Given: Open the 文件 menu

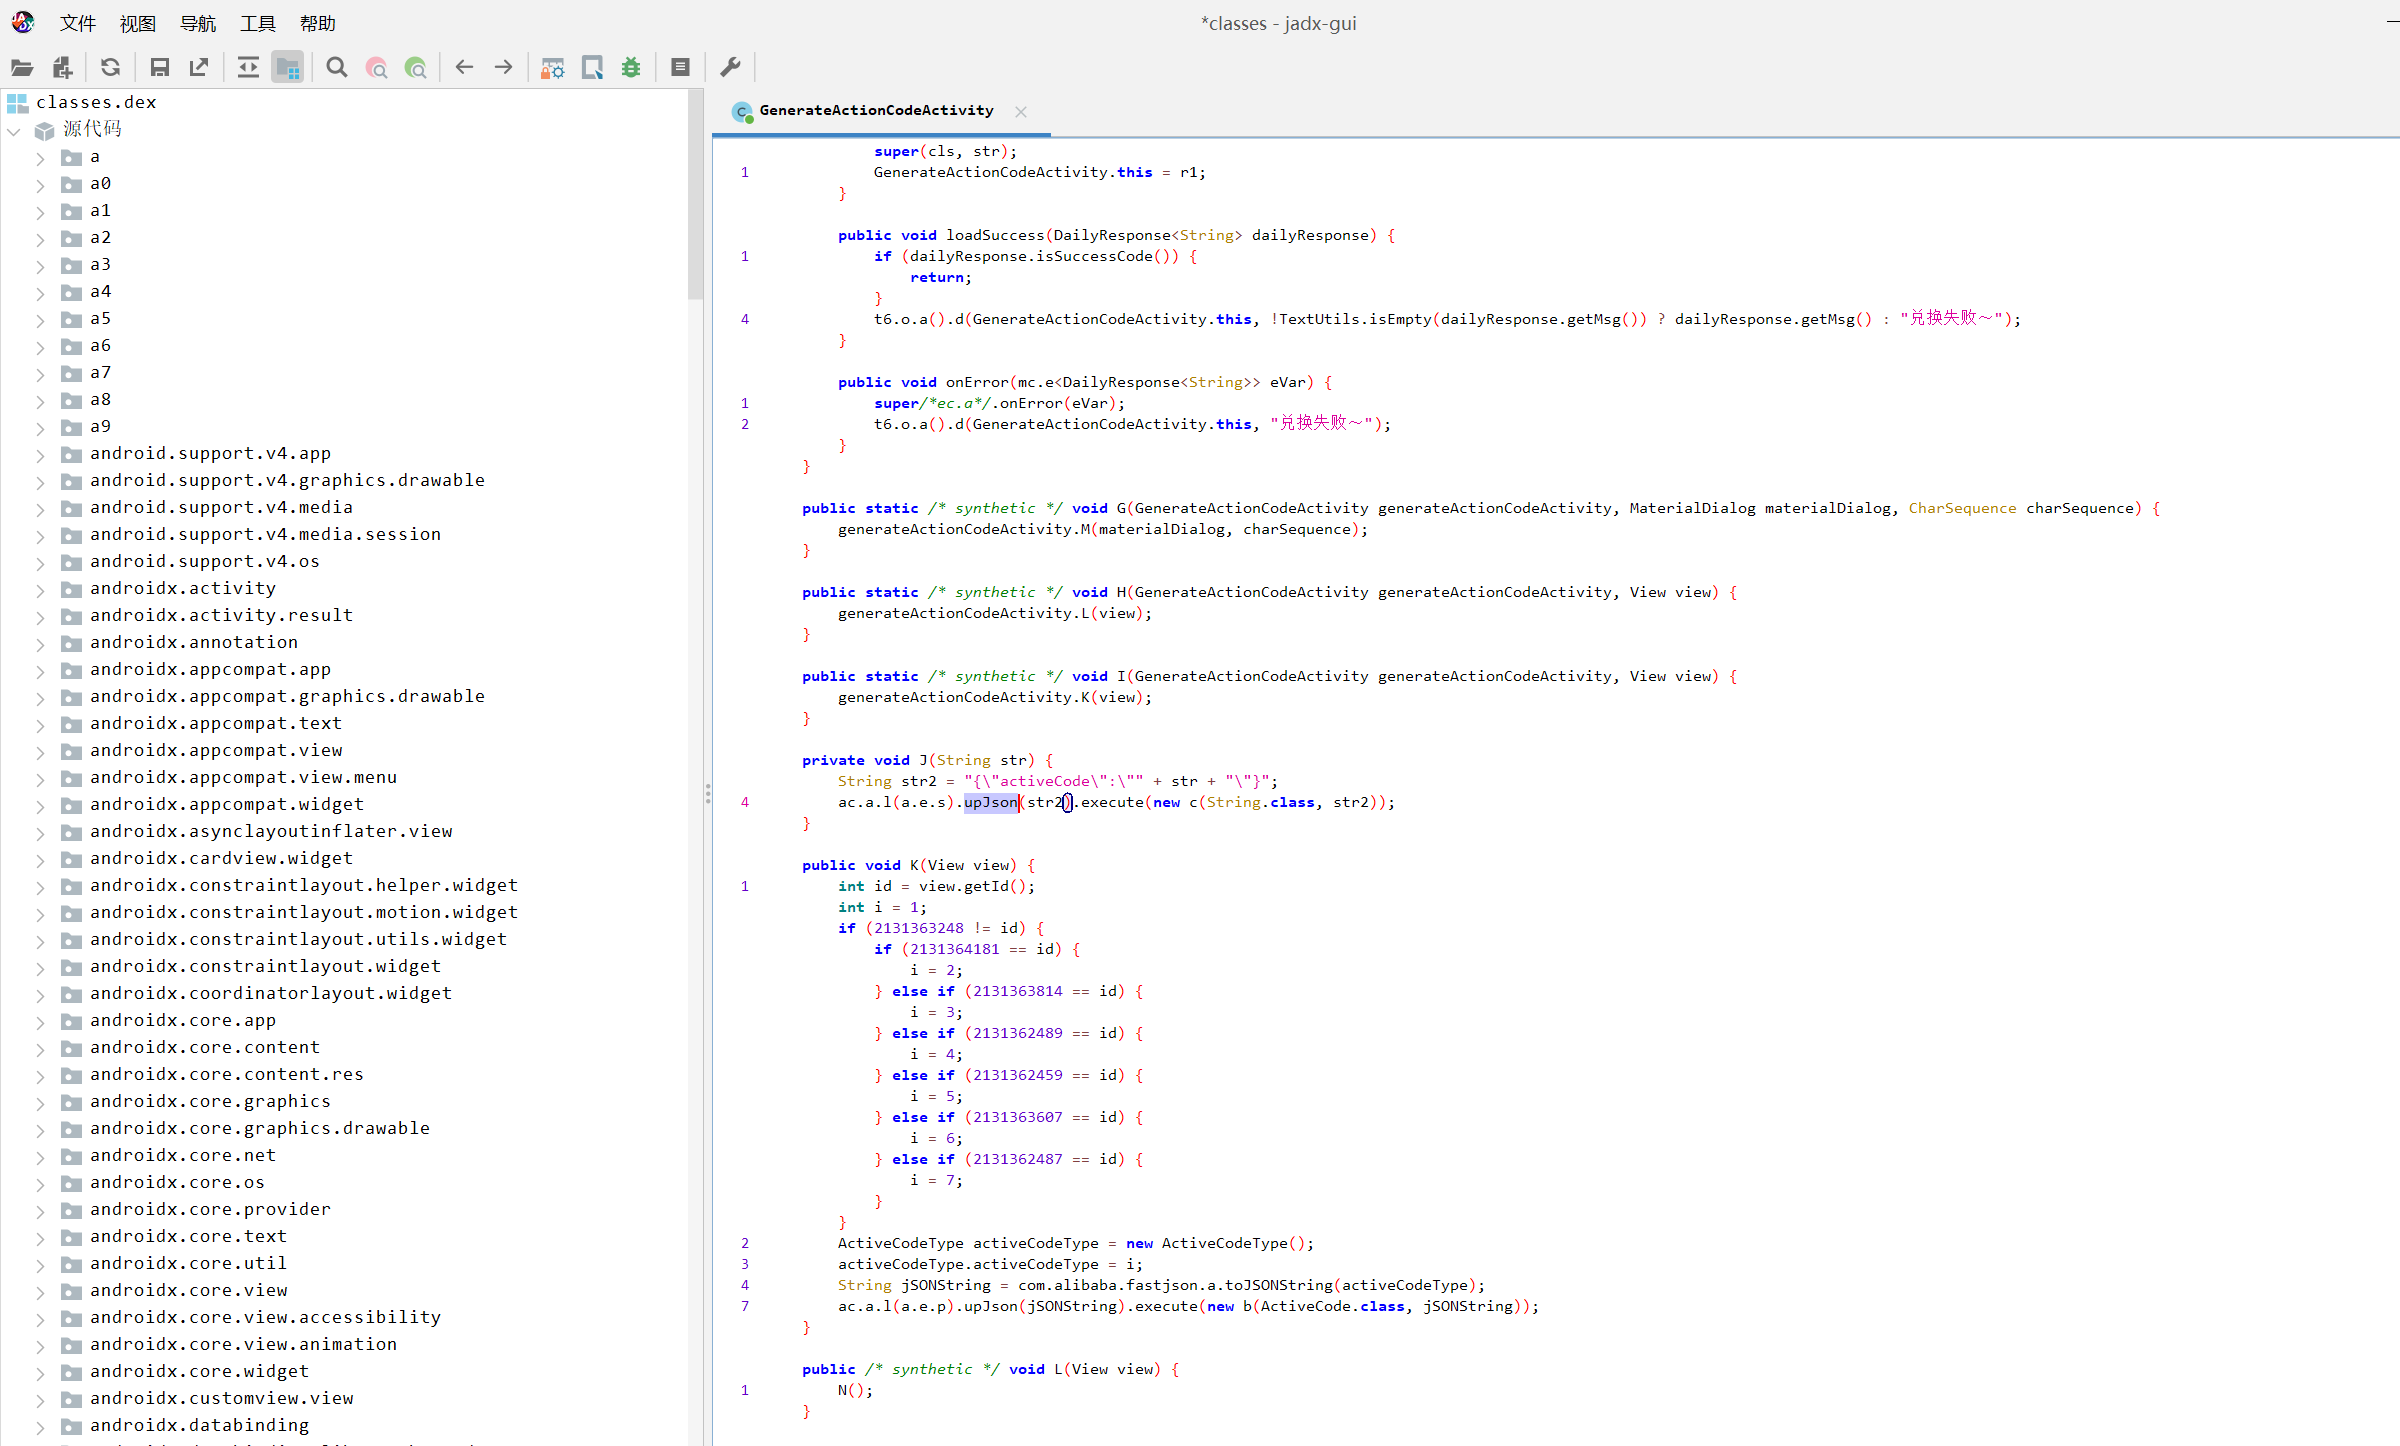Looking at the screenshot, I should click(x=77, y=23).
